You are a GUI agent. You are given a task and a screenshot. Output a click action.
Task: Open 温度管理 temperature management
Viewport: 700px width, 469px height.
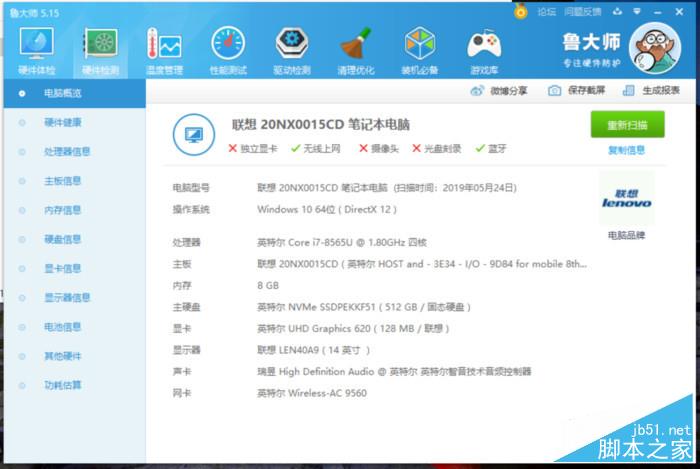(x=164, y=50)
